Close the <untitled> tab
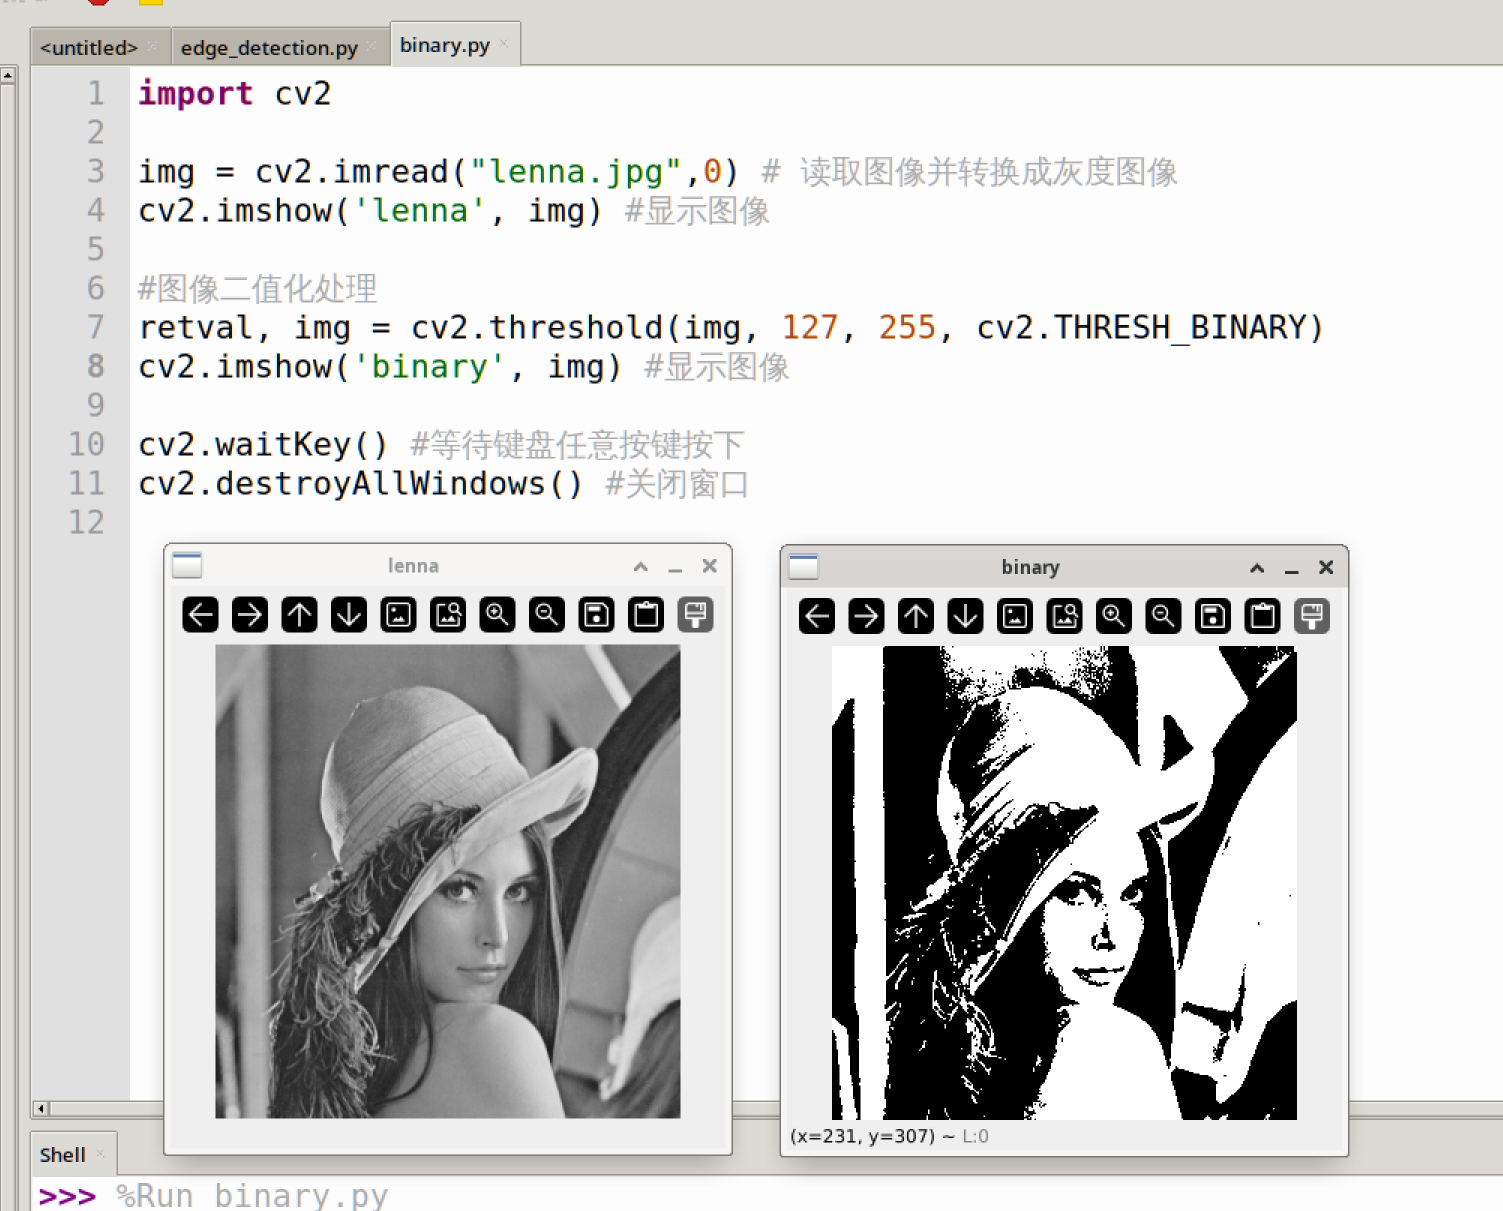Screen dimensions: 1503x1211 (152, 46)
